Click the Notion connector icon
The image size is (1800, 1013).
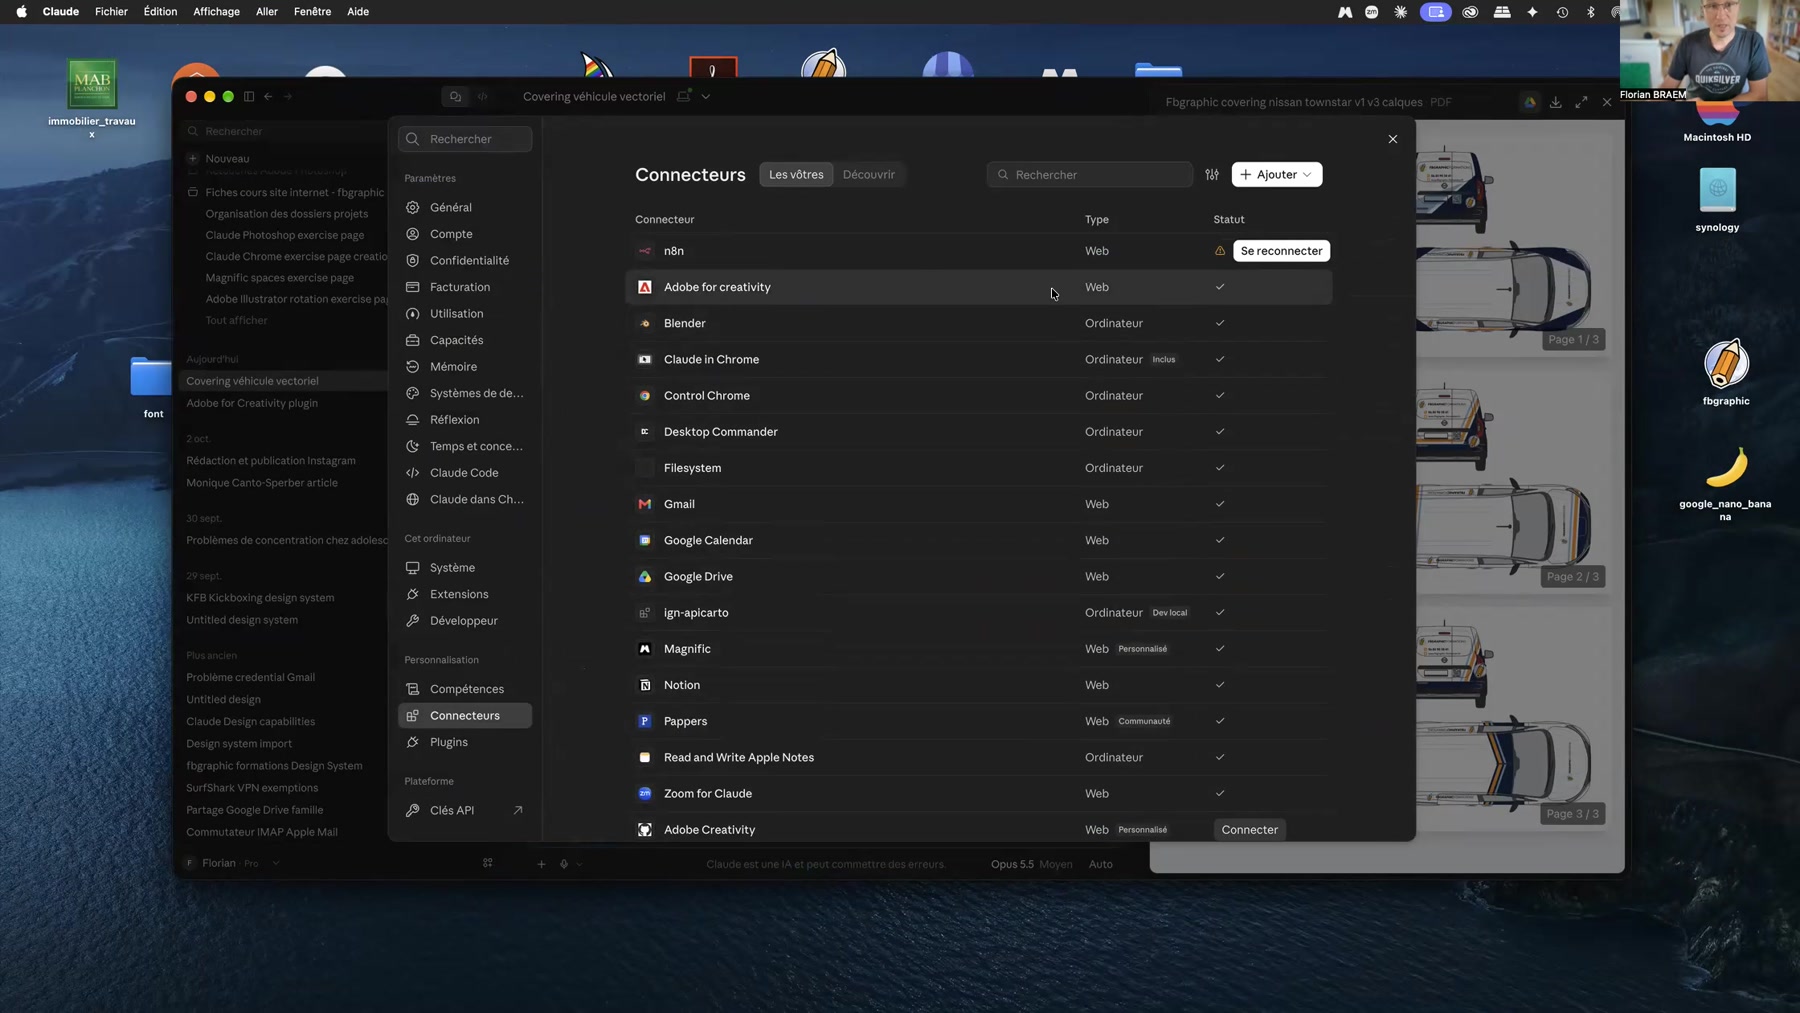tap(645, 685)
